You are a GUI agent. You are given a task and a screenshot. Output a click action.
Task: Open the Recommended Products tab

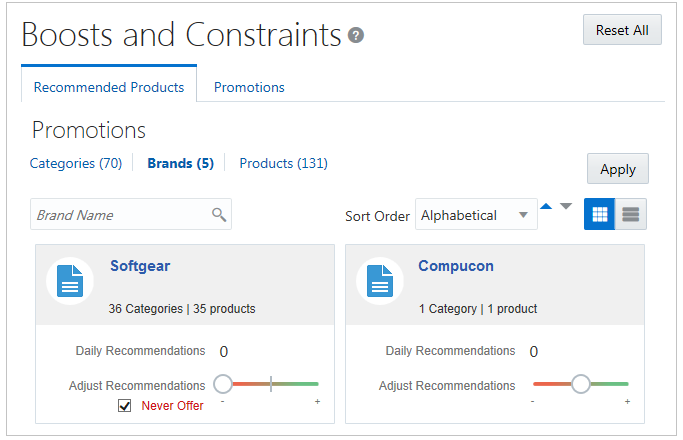coord(109,87)
